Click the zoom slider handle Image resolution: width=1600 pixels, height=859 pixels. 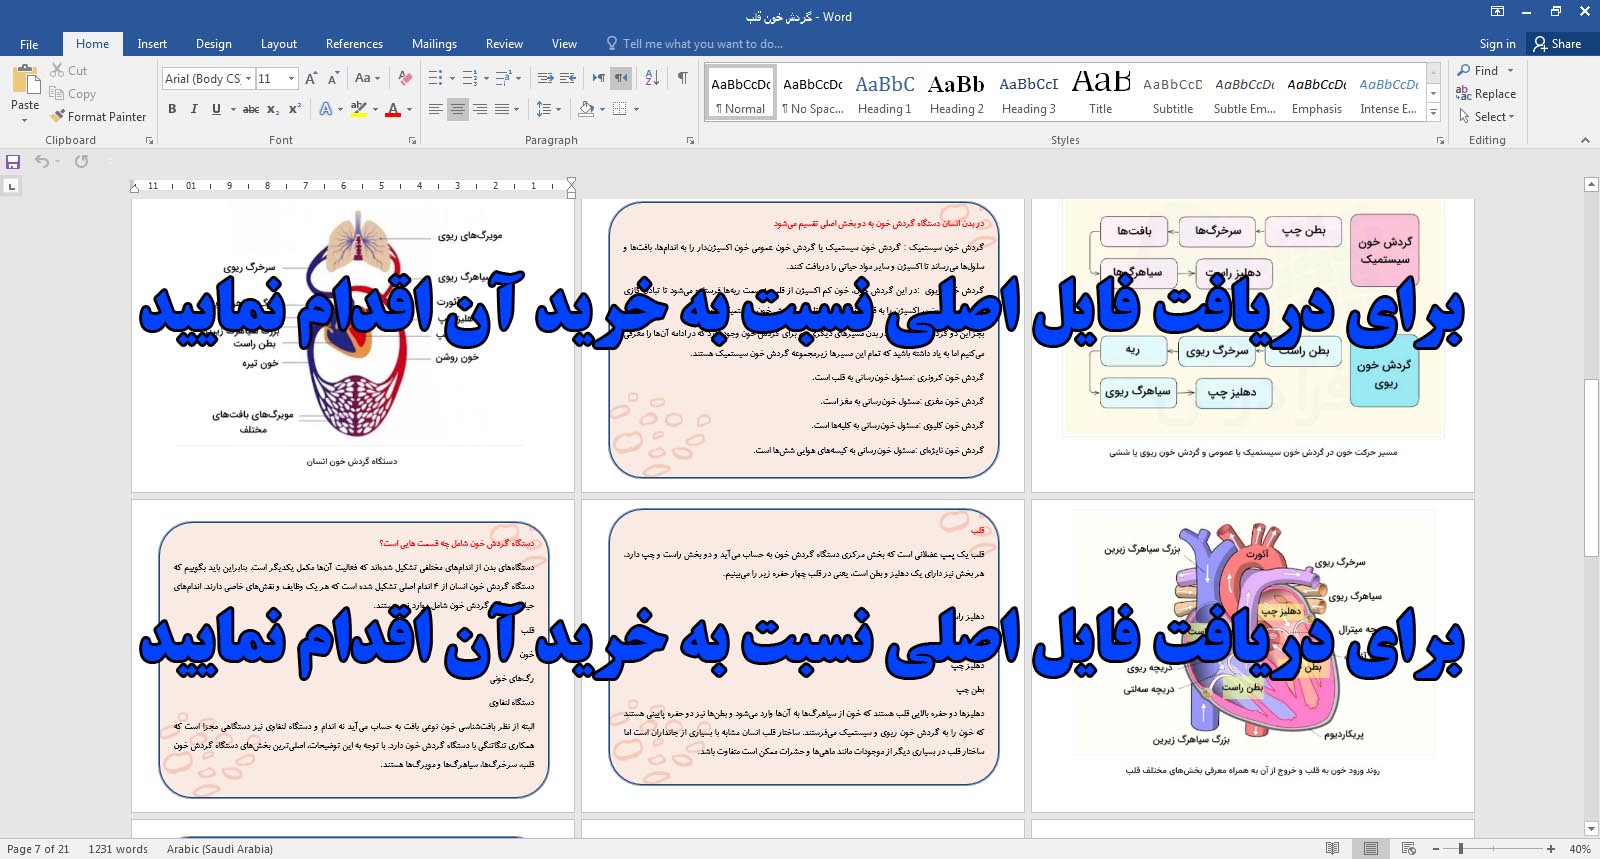[x=1461, y=849]
